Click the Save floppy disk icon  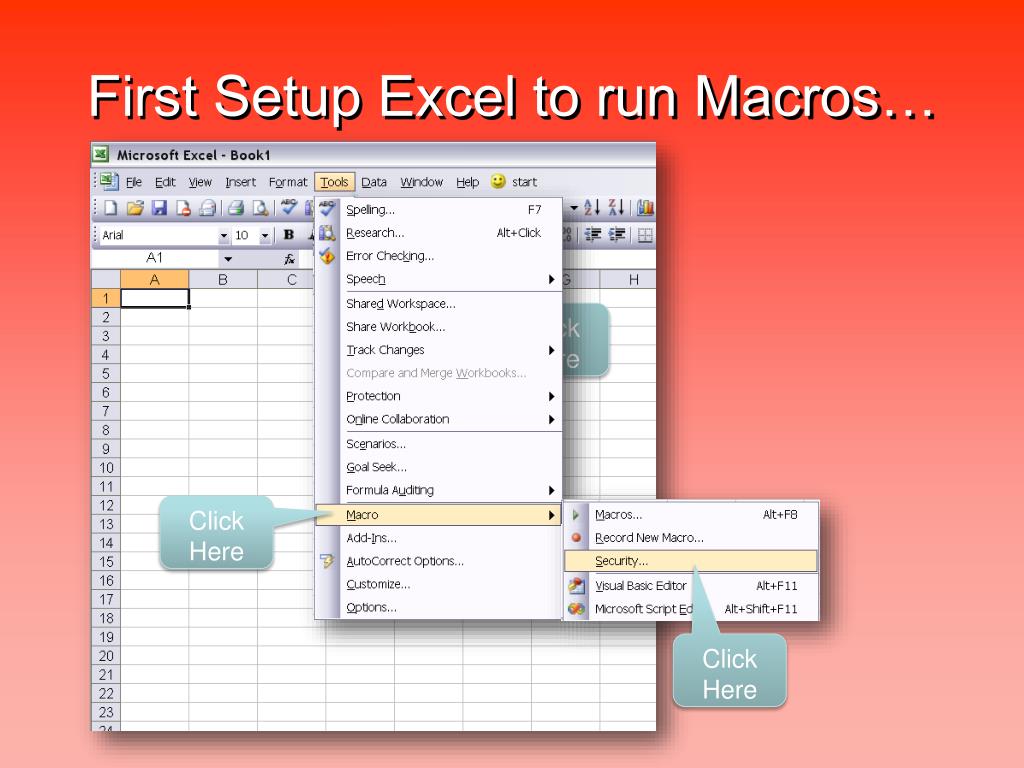[159, 208]
